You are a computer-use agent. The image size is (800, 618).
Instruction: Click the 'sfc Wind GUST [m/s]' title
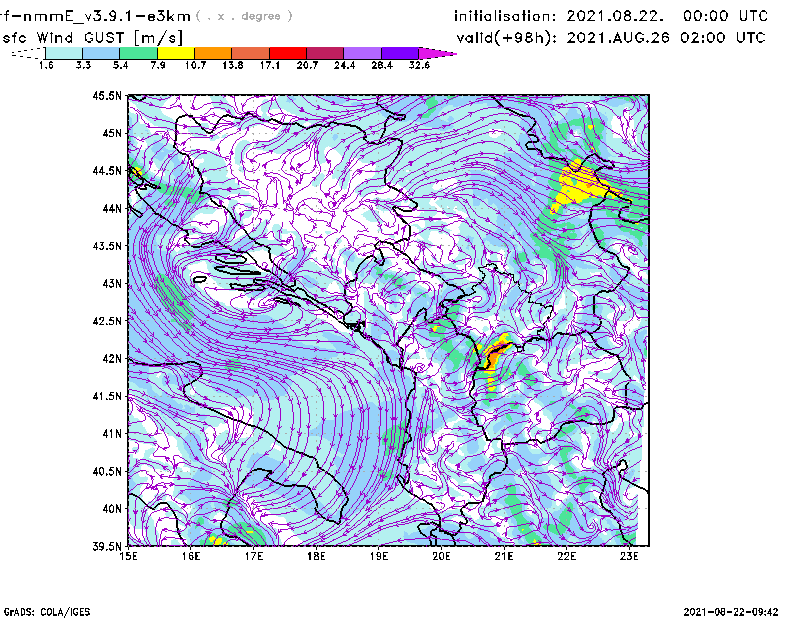[x=75, y=37]
